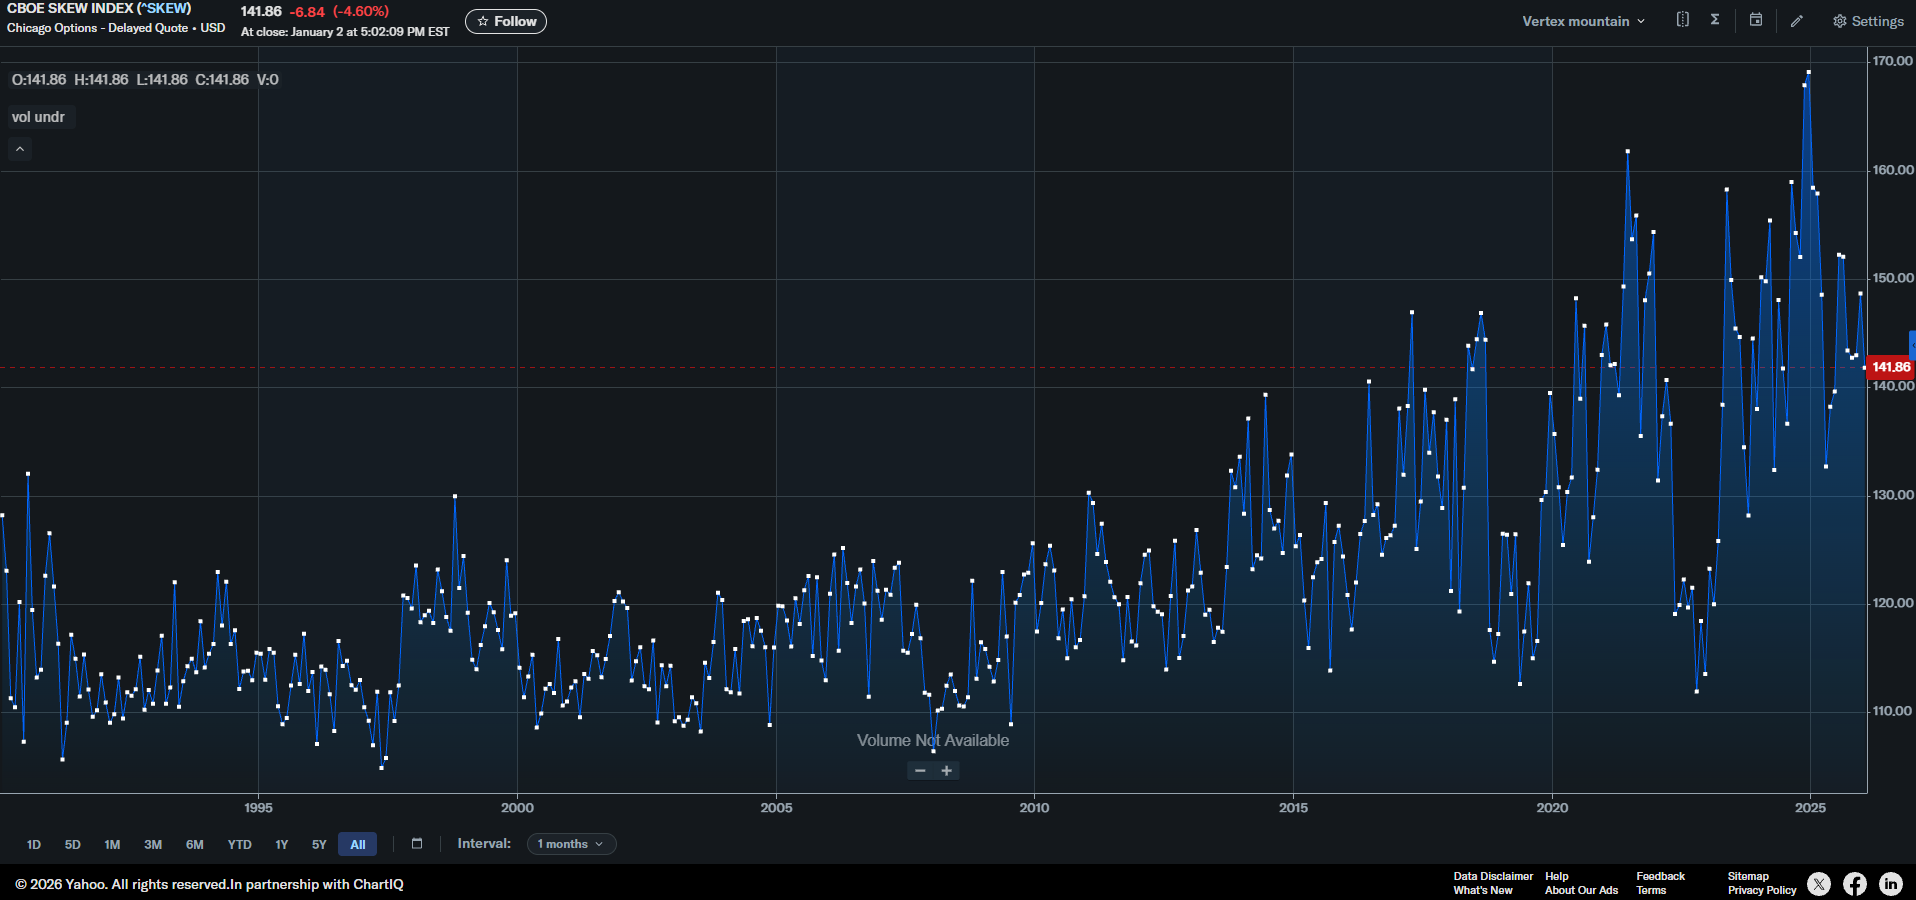Open the Vertex mountain chart type dropdown
Screen dimensions: 1916x900
coord(1583,20)
